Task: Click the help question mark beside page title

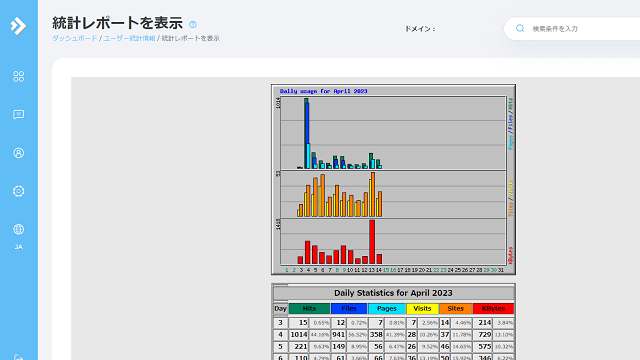Action: 193,24
